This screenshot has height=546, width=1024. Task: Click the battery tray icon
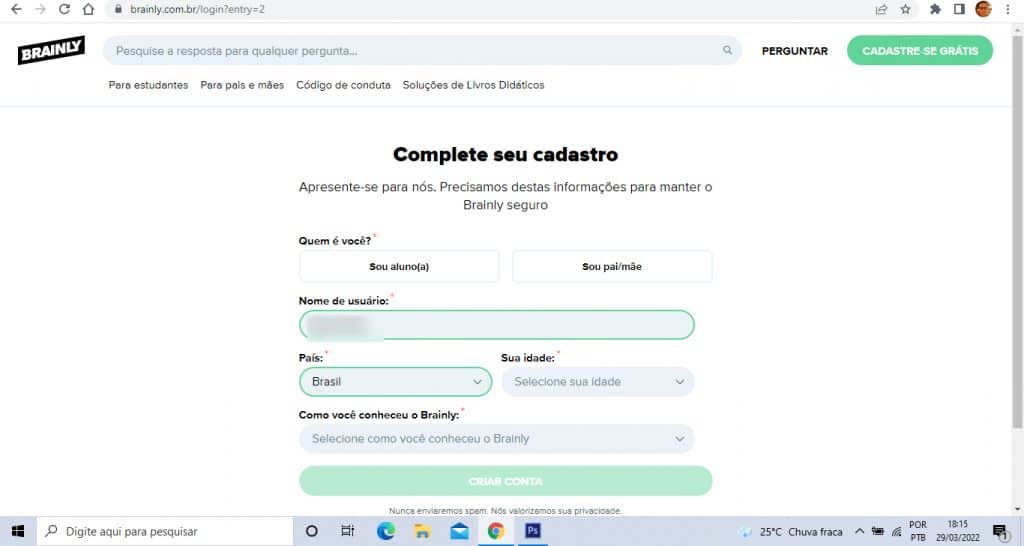click(878, 532)
